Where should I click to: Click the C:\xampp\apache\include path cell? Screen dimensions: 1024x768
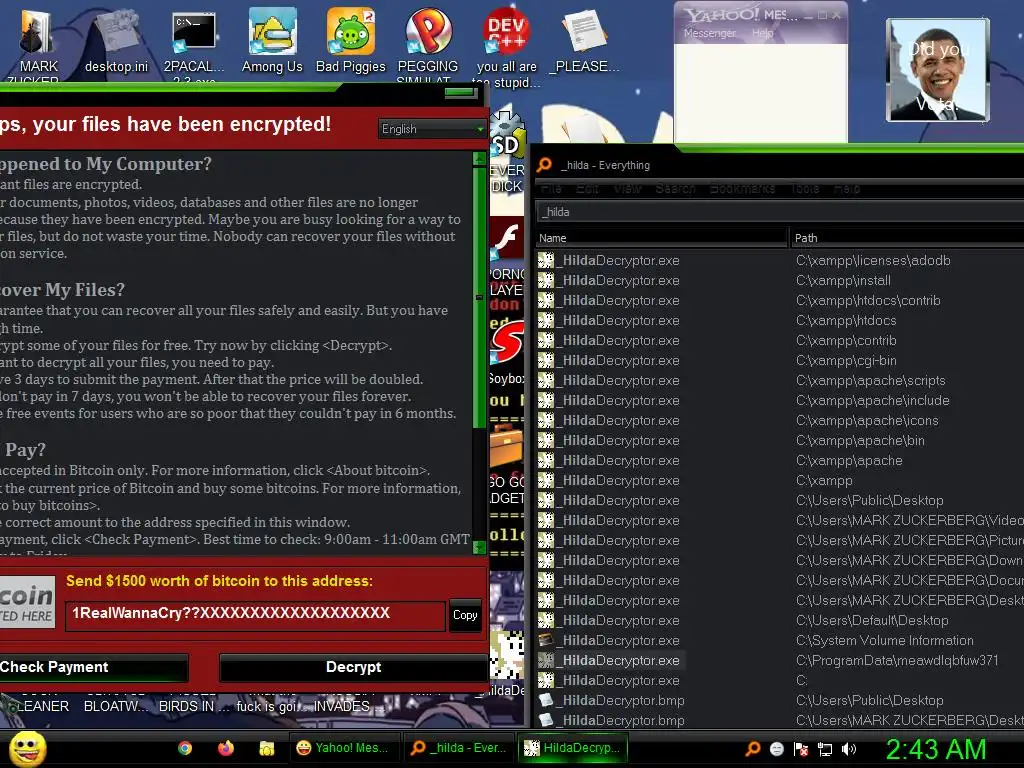872,400
